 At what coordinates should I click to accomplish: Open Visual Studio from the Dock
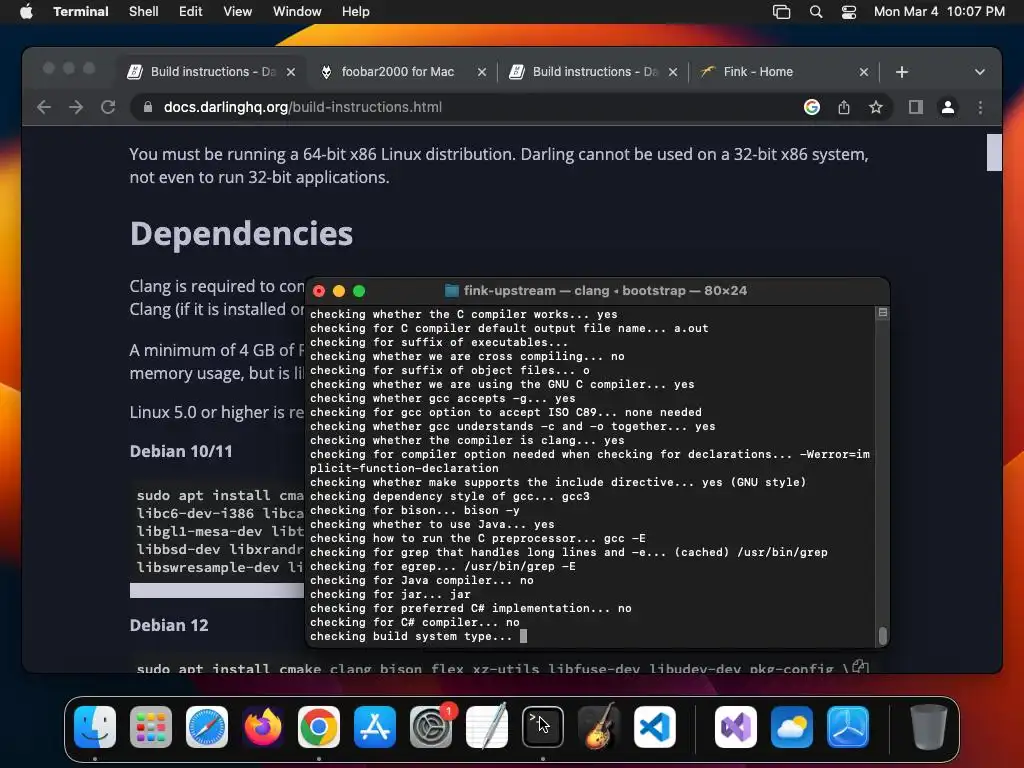tap(736, 727)
